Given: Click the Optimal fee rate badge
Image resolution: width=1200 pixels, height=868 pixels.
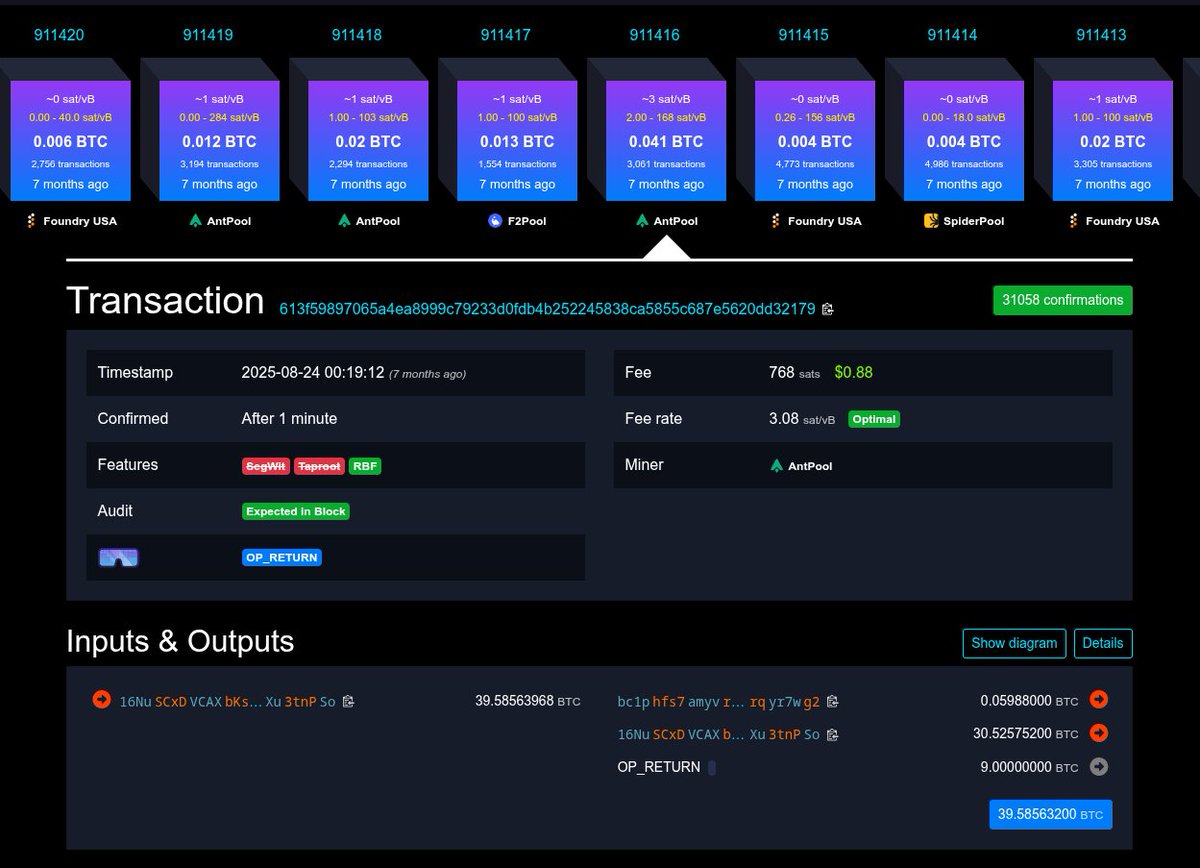Looking at the screenshot, I should coord(874,419).
